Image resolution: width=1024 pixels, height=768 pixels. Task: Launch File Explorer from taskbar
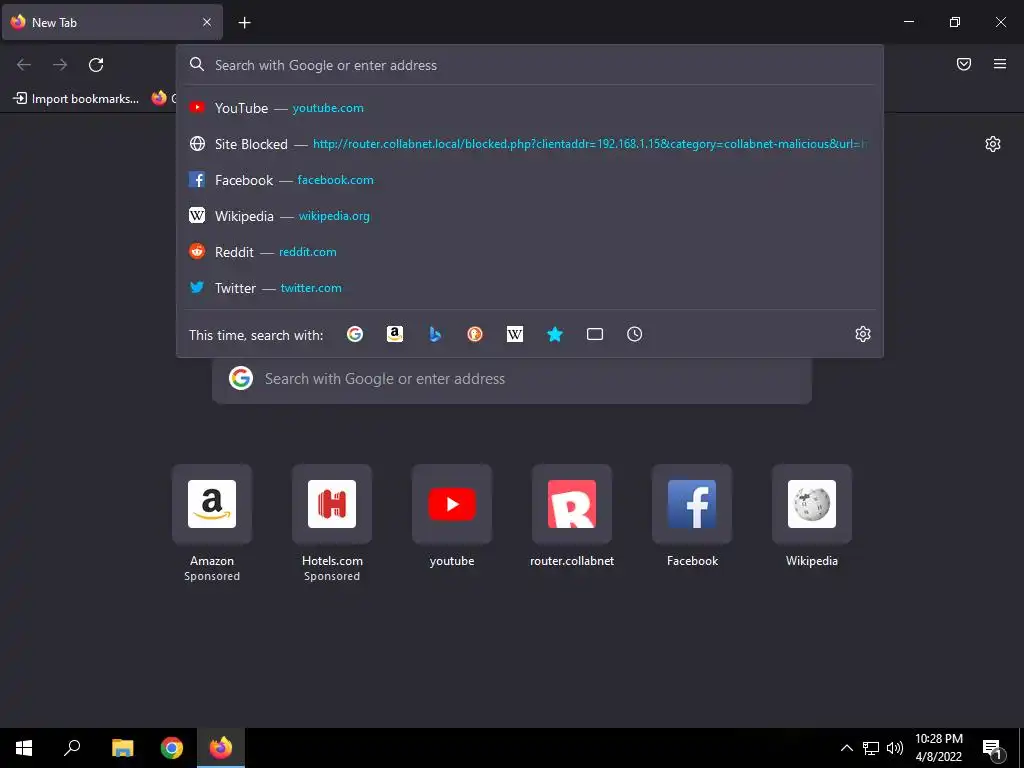coord(122,748)
